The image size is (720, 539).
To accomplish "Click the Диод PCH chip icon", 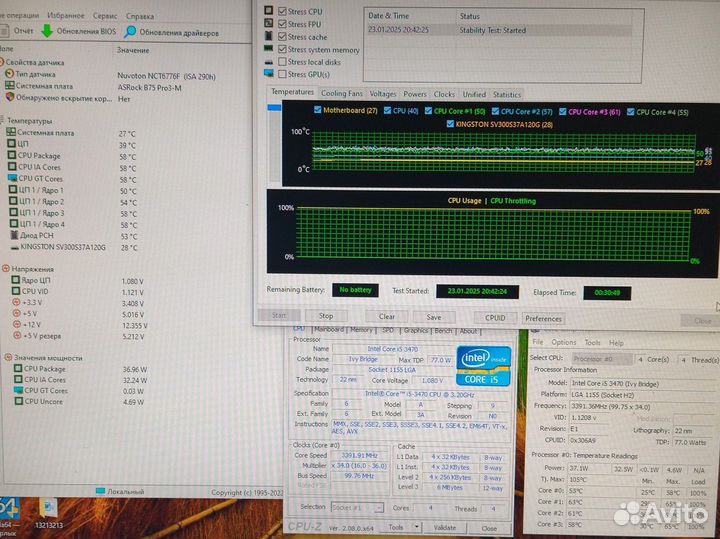I will [14, 235].
